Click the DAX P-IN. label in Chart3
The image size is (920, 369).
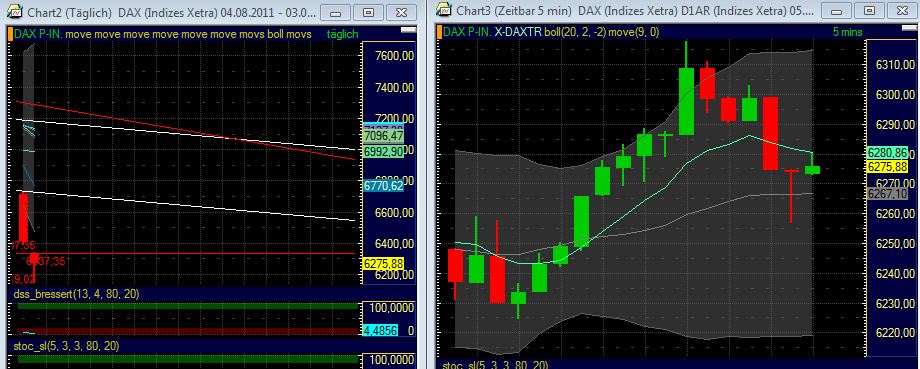click(467, 33)
